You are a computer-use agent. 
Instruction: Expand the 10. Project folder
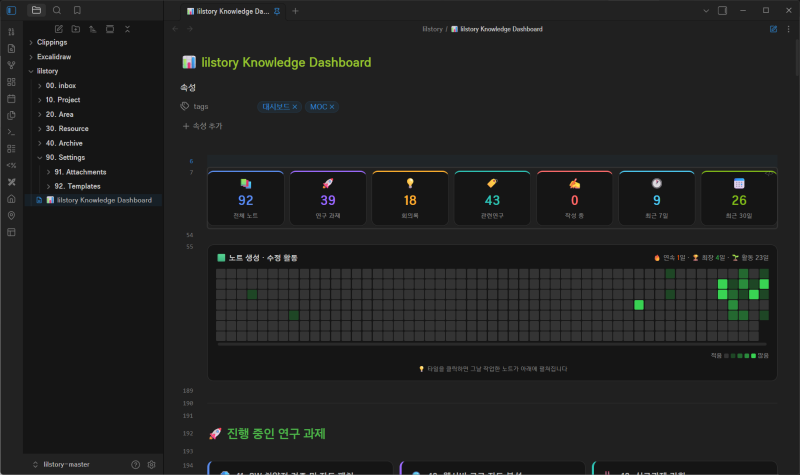(x=40, y=100)
